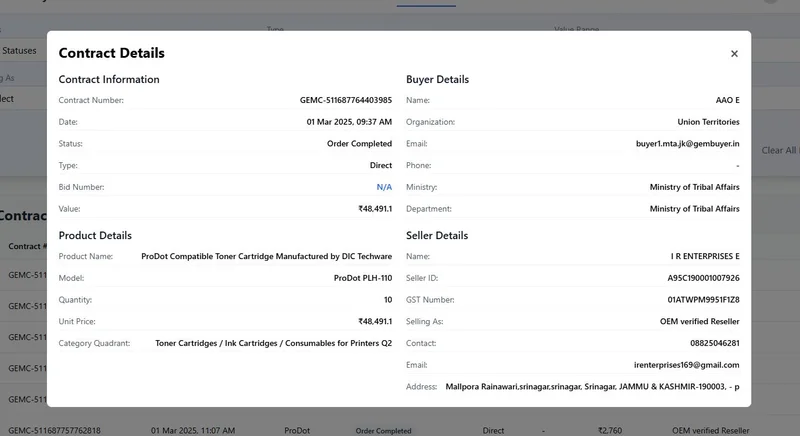
Task: Click Order Completed badge in background table row
Action: click(x=383, y=431)
